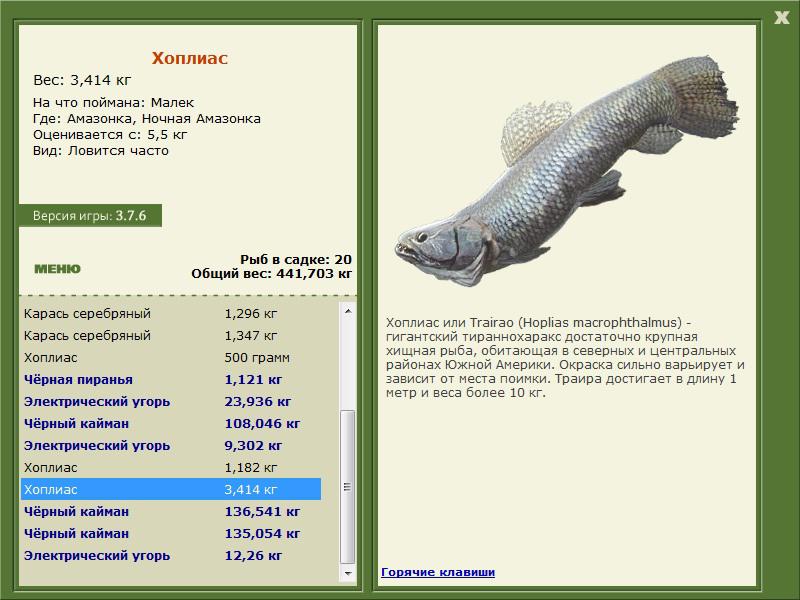Click the list scrollbar up arrow

click(x=348, y=311)
